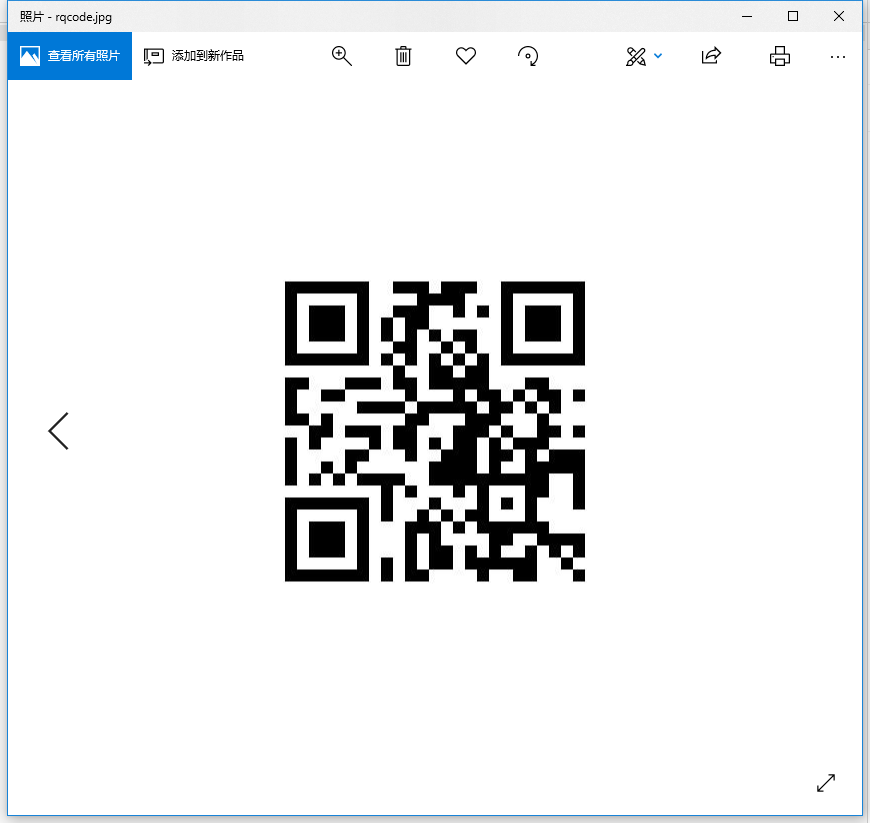Expand the edit tools dropdown arrow
The image size is (870, 823).
(x=658, y=55)
